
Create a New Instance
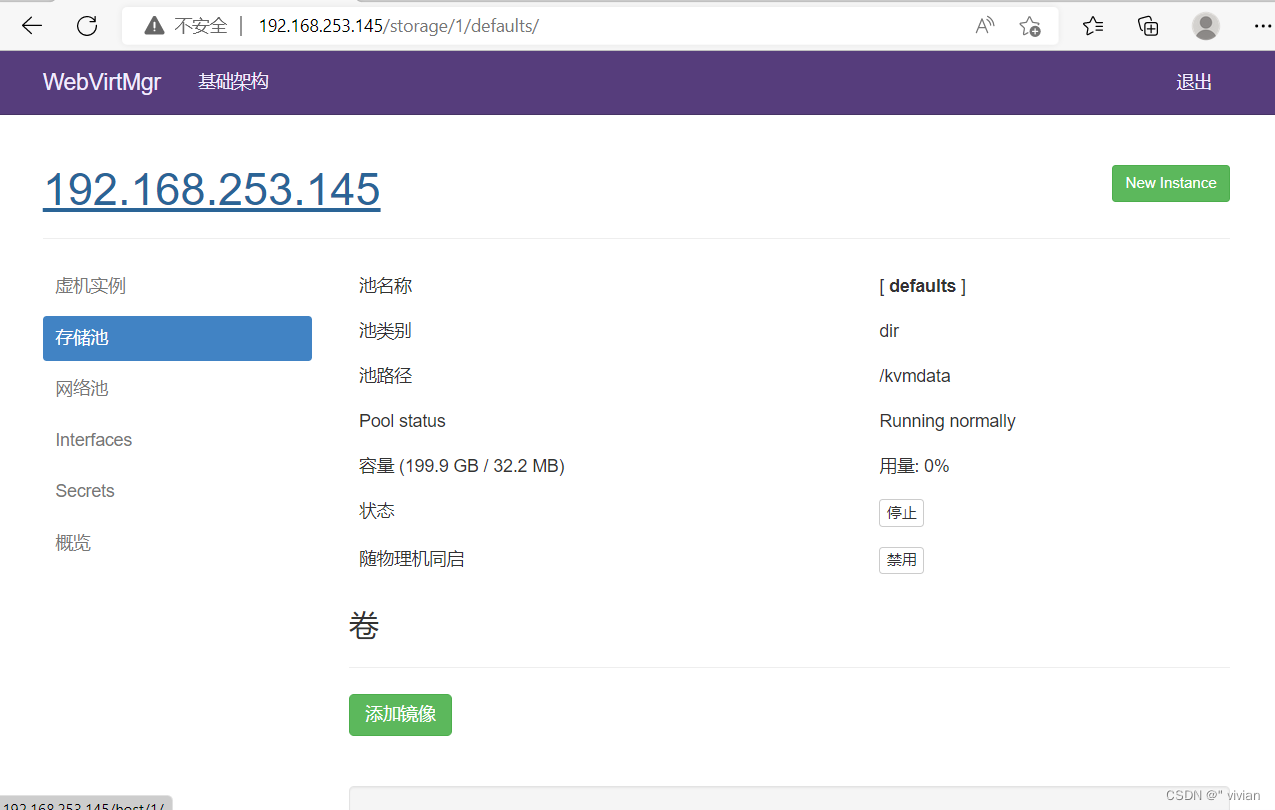point(1171,183)
